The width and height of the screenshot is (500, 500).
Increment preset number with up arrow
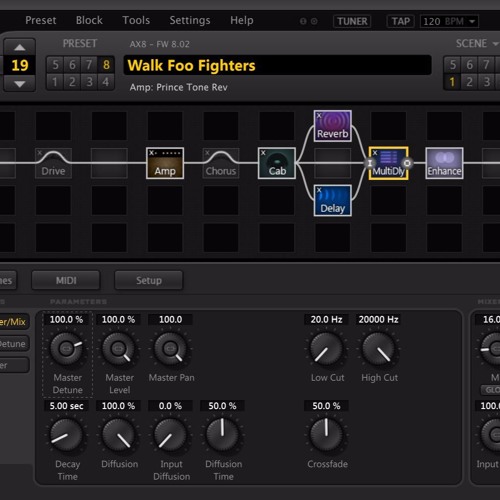[20, 47]
